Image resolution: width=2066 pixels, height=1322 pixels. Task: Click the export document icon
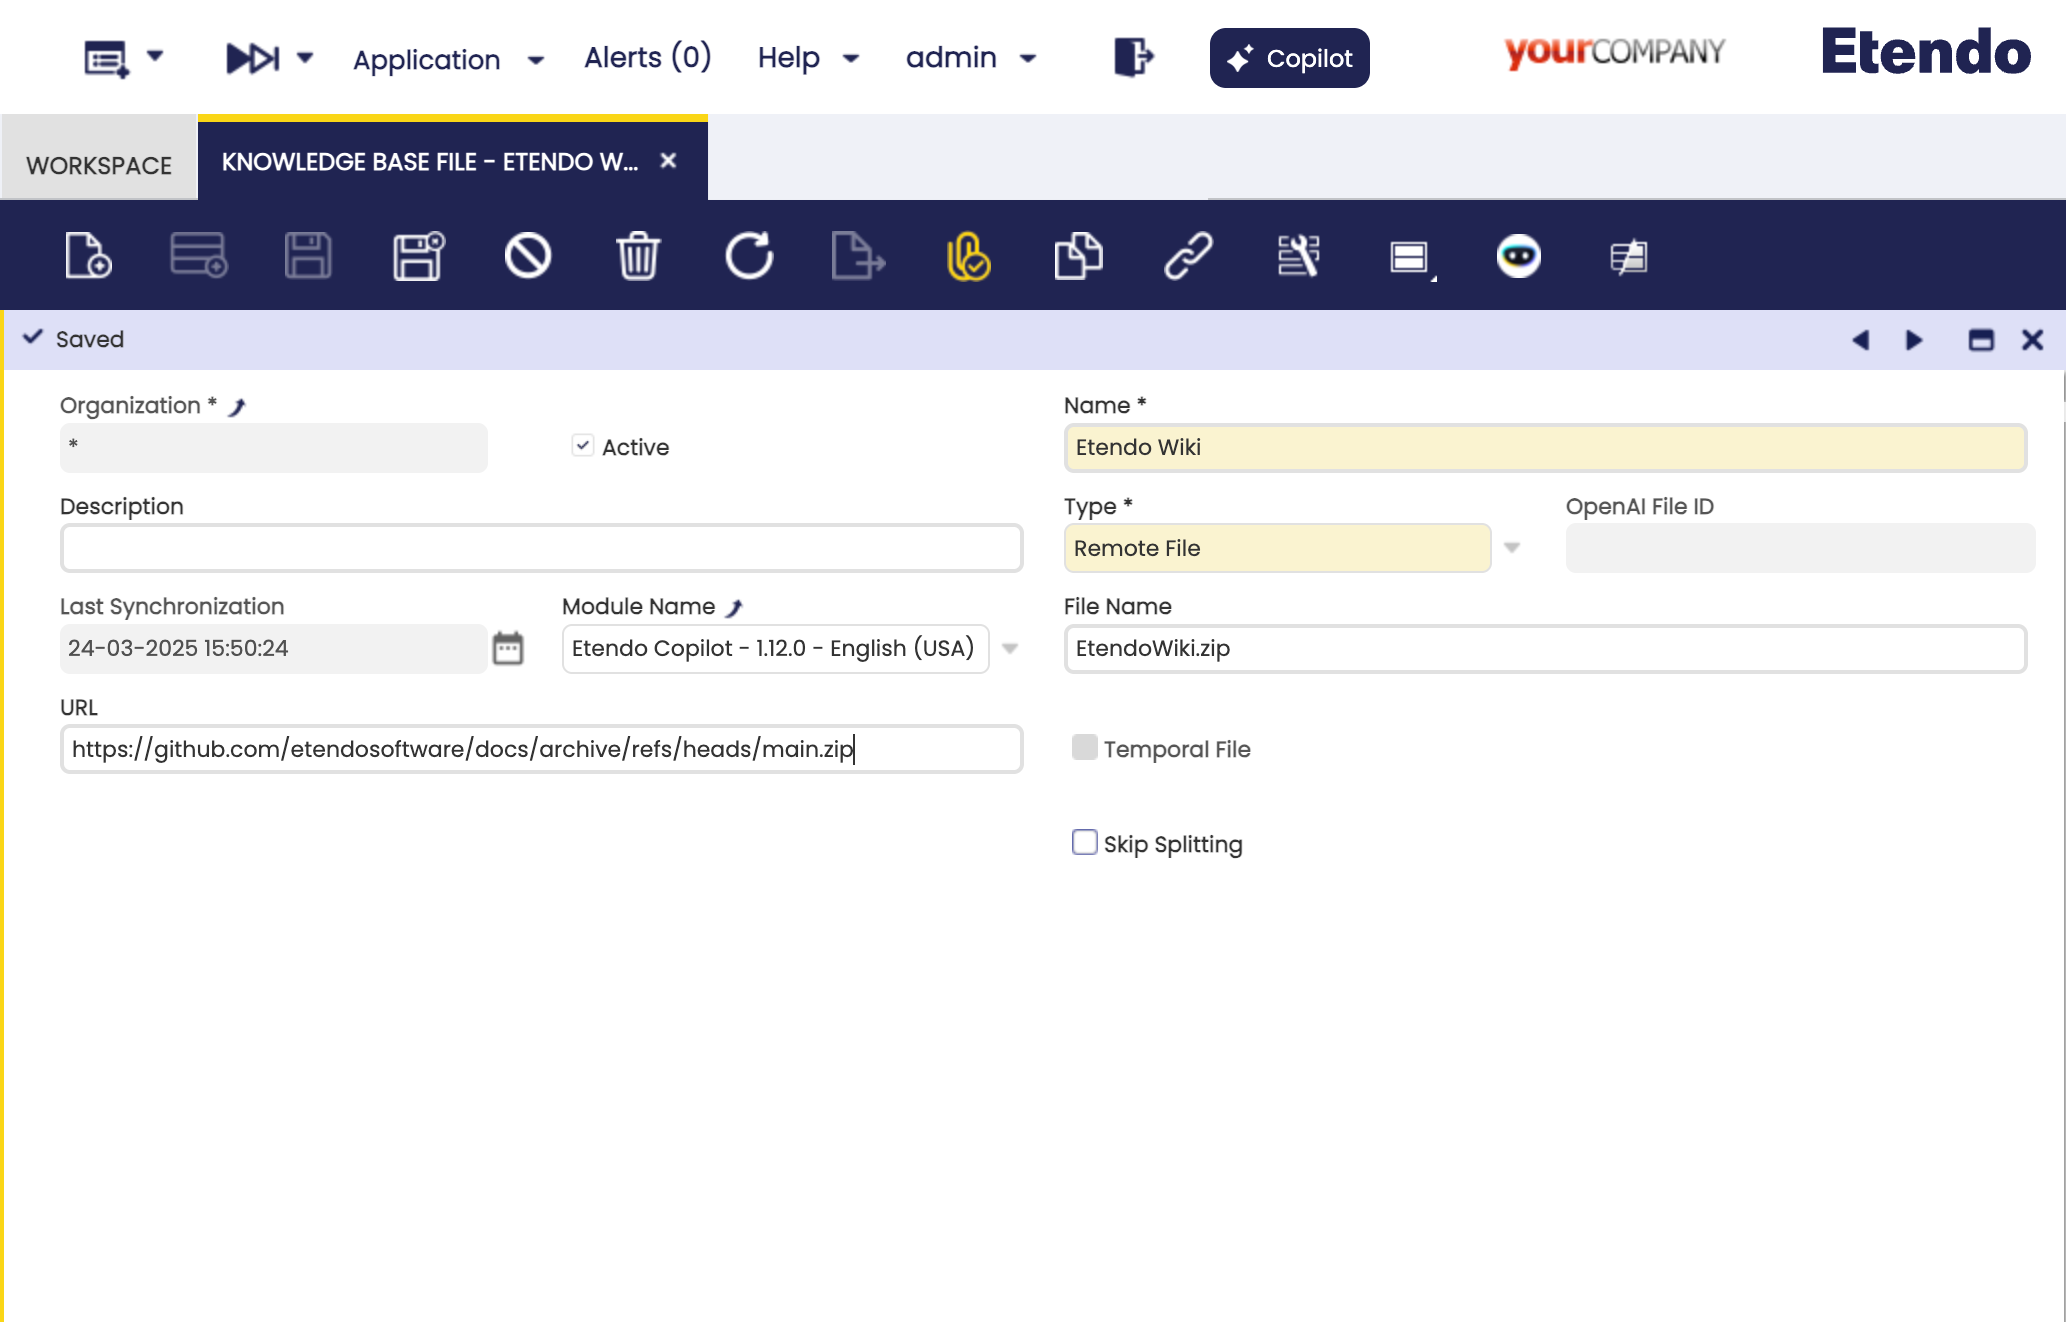click(858, 256)
